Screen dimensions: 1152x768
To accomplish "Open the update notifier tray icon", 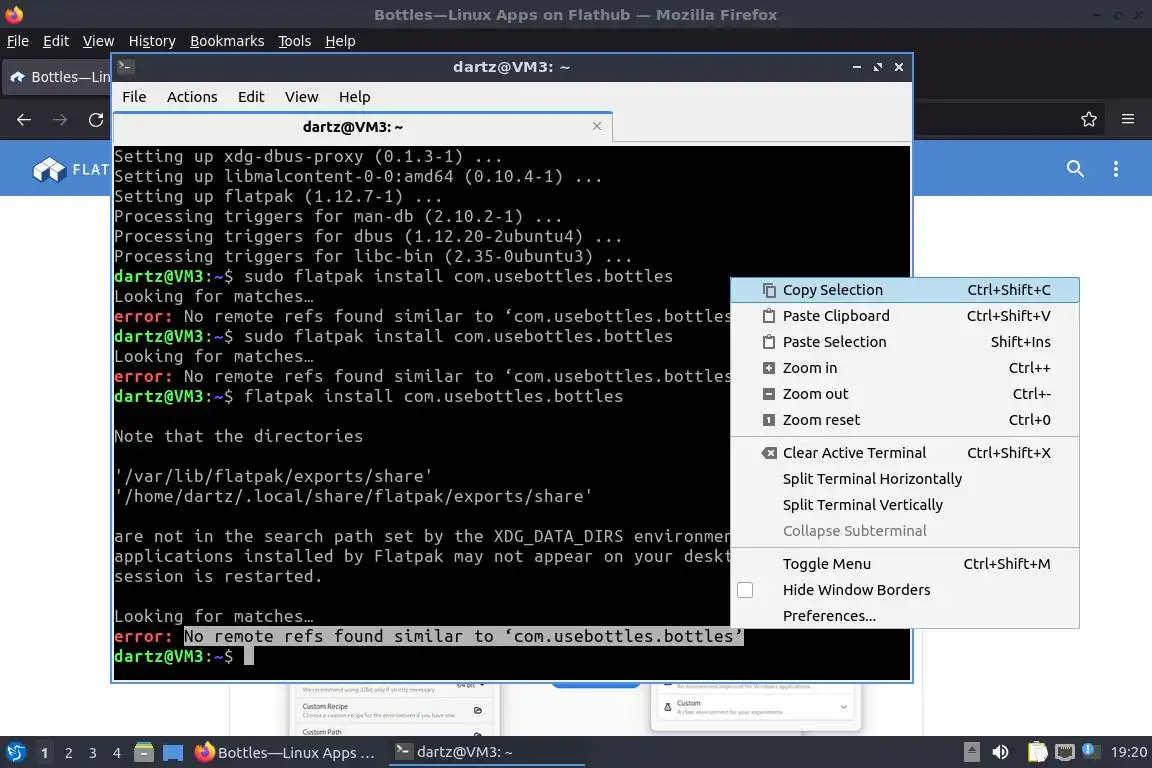I will [x=1092, y=751].
